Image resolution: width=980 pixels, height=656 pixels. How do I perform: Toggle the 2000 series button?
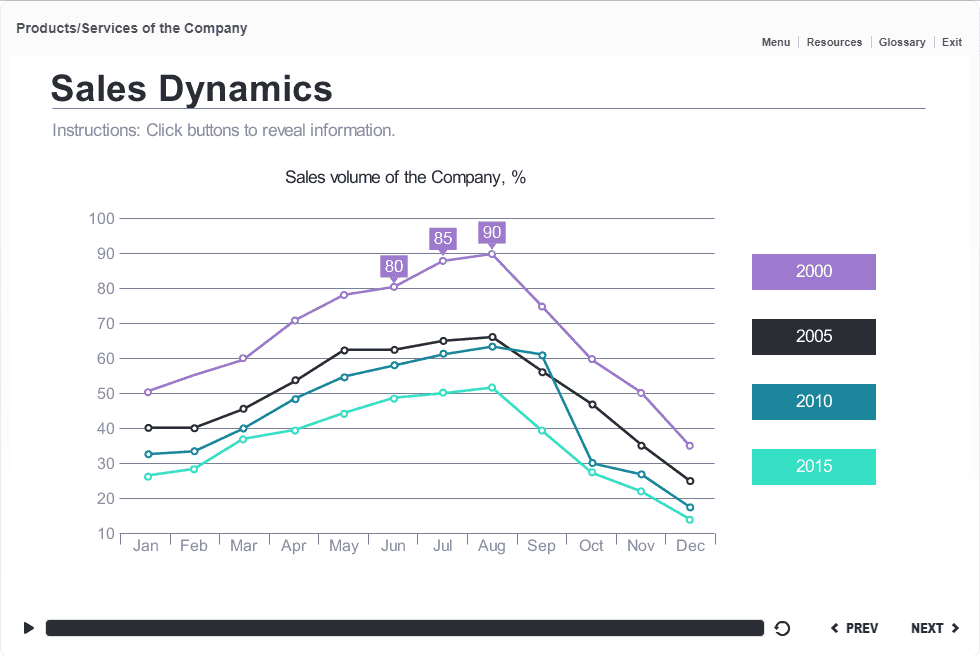(x=813, y=272)
